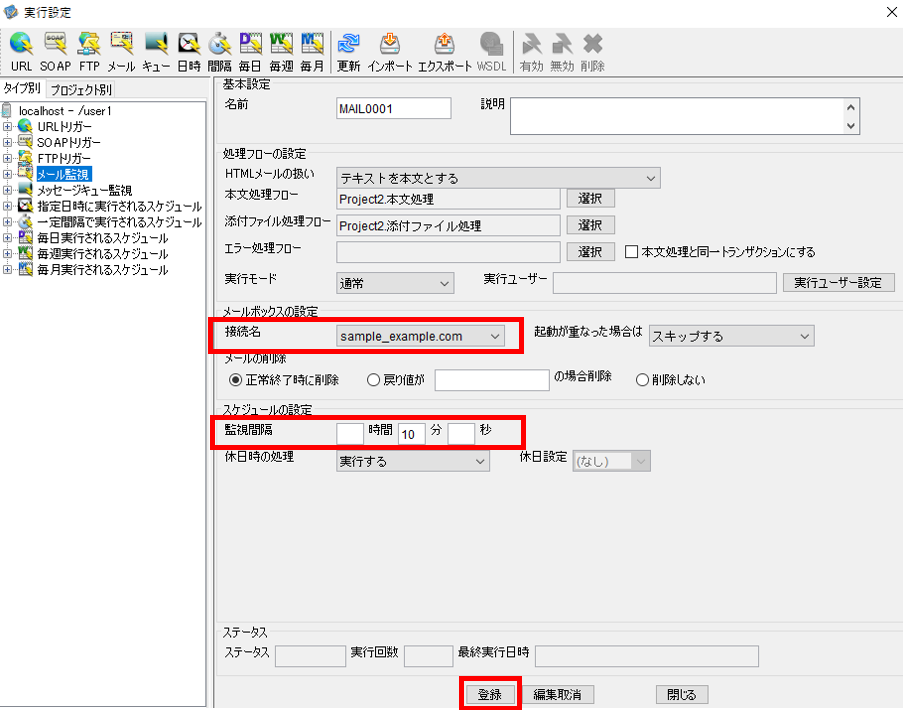The height and width of the screenshot is (710, 903).
Task: Click the 無効 disable toolbar icon
Action: [x=561, y=52]
